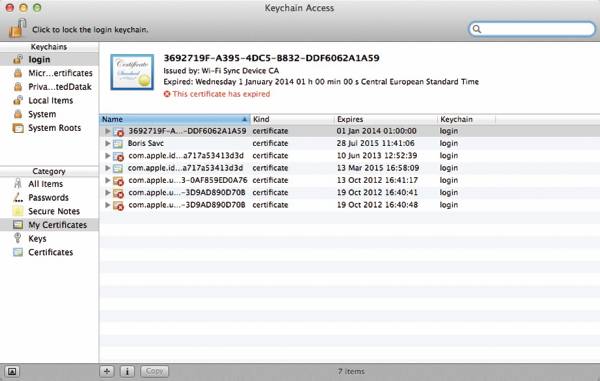Select the Local Items keychain icon
Screen dimensions: 600x381
point(18,100)
